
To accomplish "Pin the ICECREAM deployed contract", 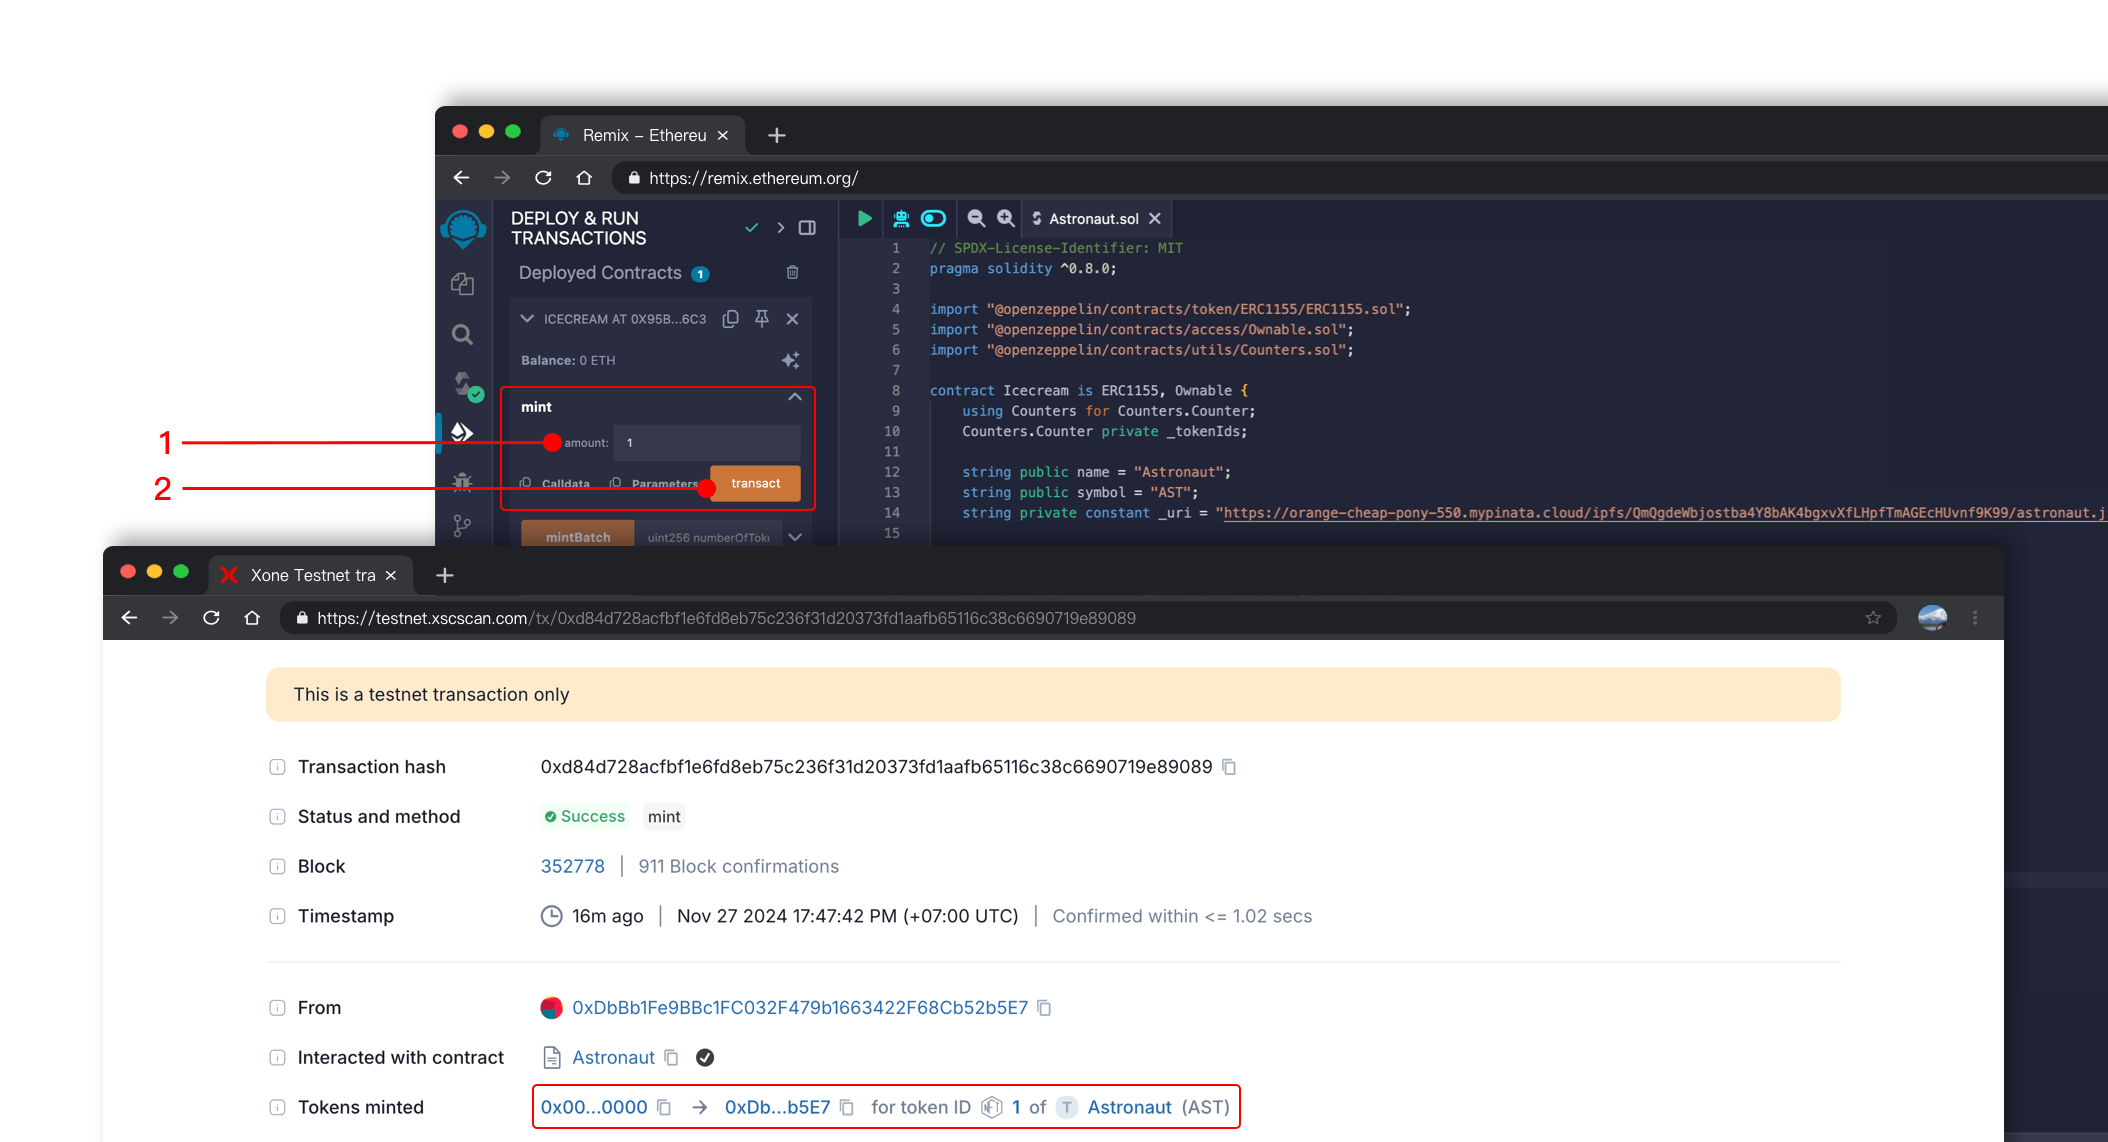I will point(761,319).
